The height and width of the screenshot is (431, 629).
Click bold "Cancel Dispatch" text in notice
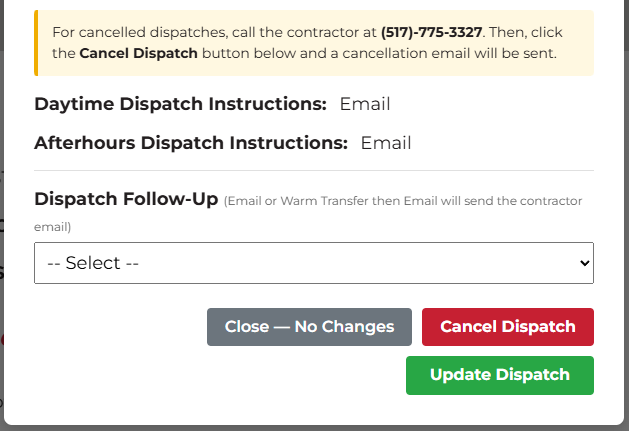pyautogui.click(x=138, y=53)
